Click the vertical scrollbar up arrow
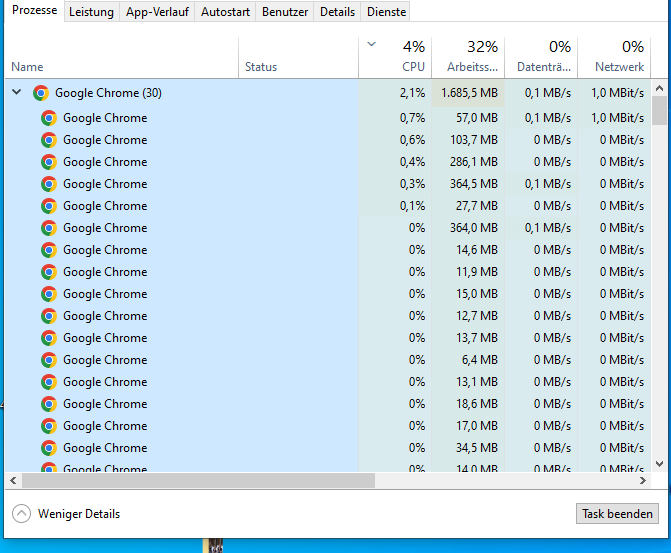Image resolution: width=671 pixels, height=553 pixels. [659, 88]
